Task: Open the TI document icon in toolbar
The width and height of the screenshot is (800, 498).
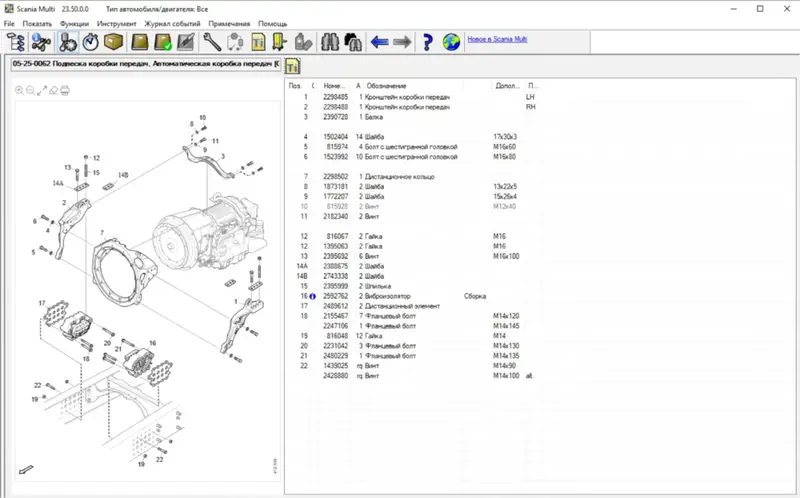Action: coord(258,42)
